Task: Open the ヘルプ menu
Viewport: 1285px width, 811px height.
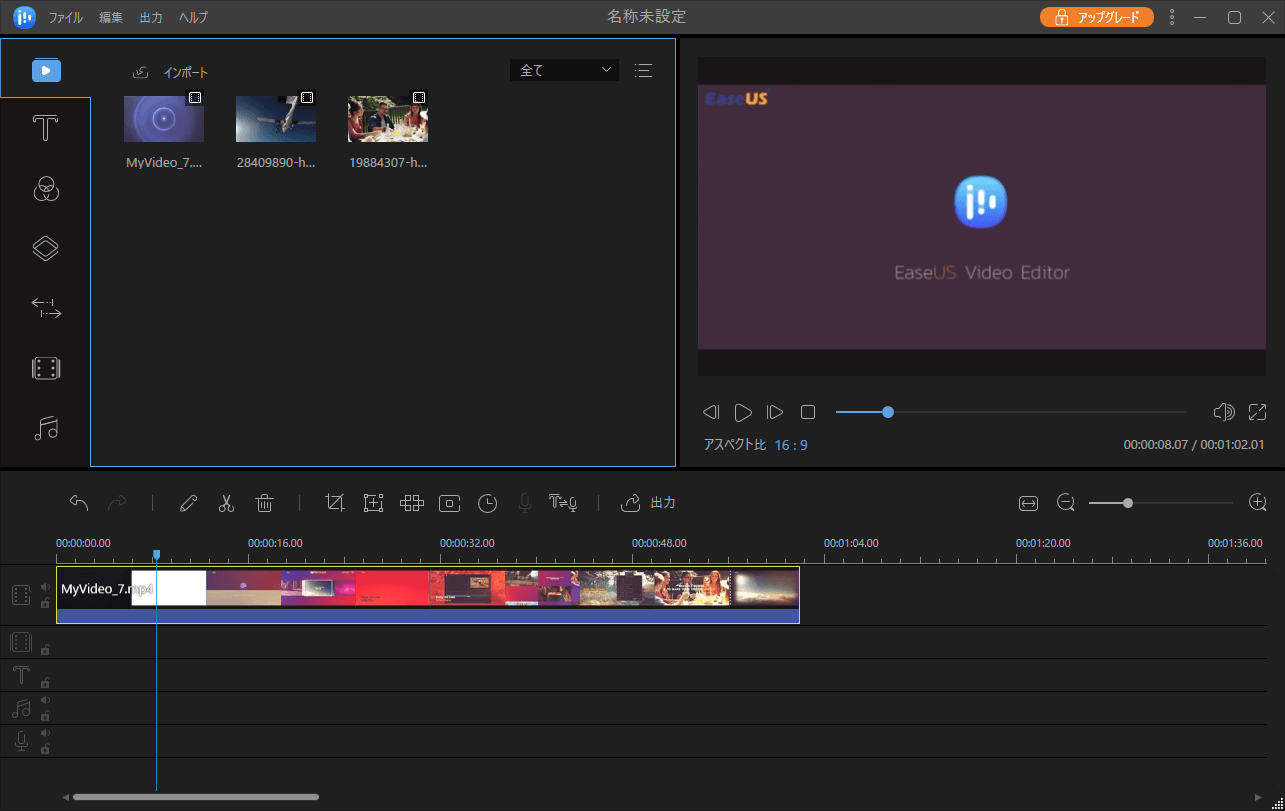Action: coord(194,18)
